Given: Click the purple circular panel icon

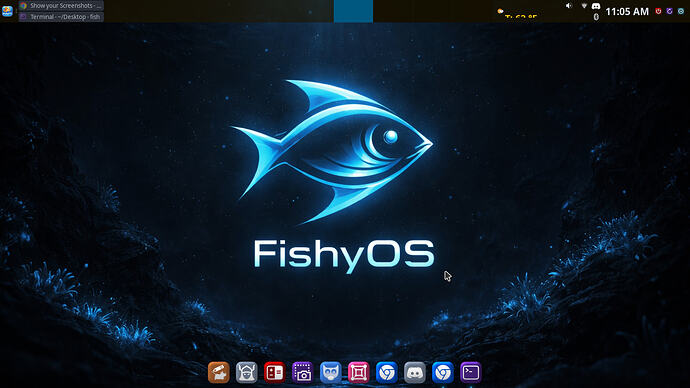Looking at the screenshot, I should pos(669,11).
